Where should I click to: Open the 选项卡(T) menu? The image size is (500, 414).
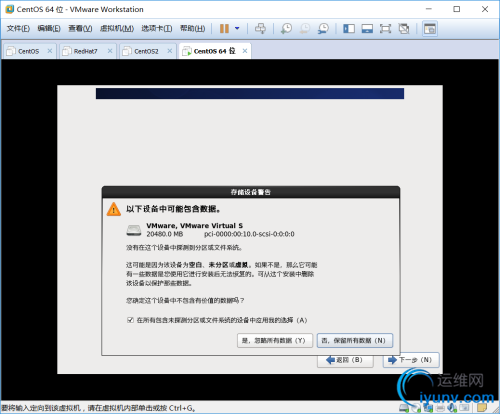(157, 29)
